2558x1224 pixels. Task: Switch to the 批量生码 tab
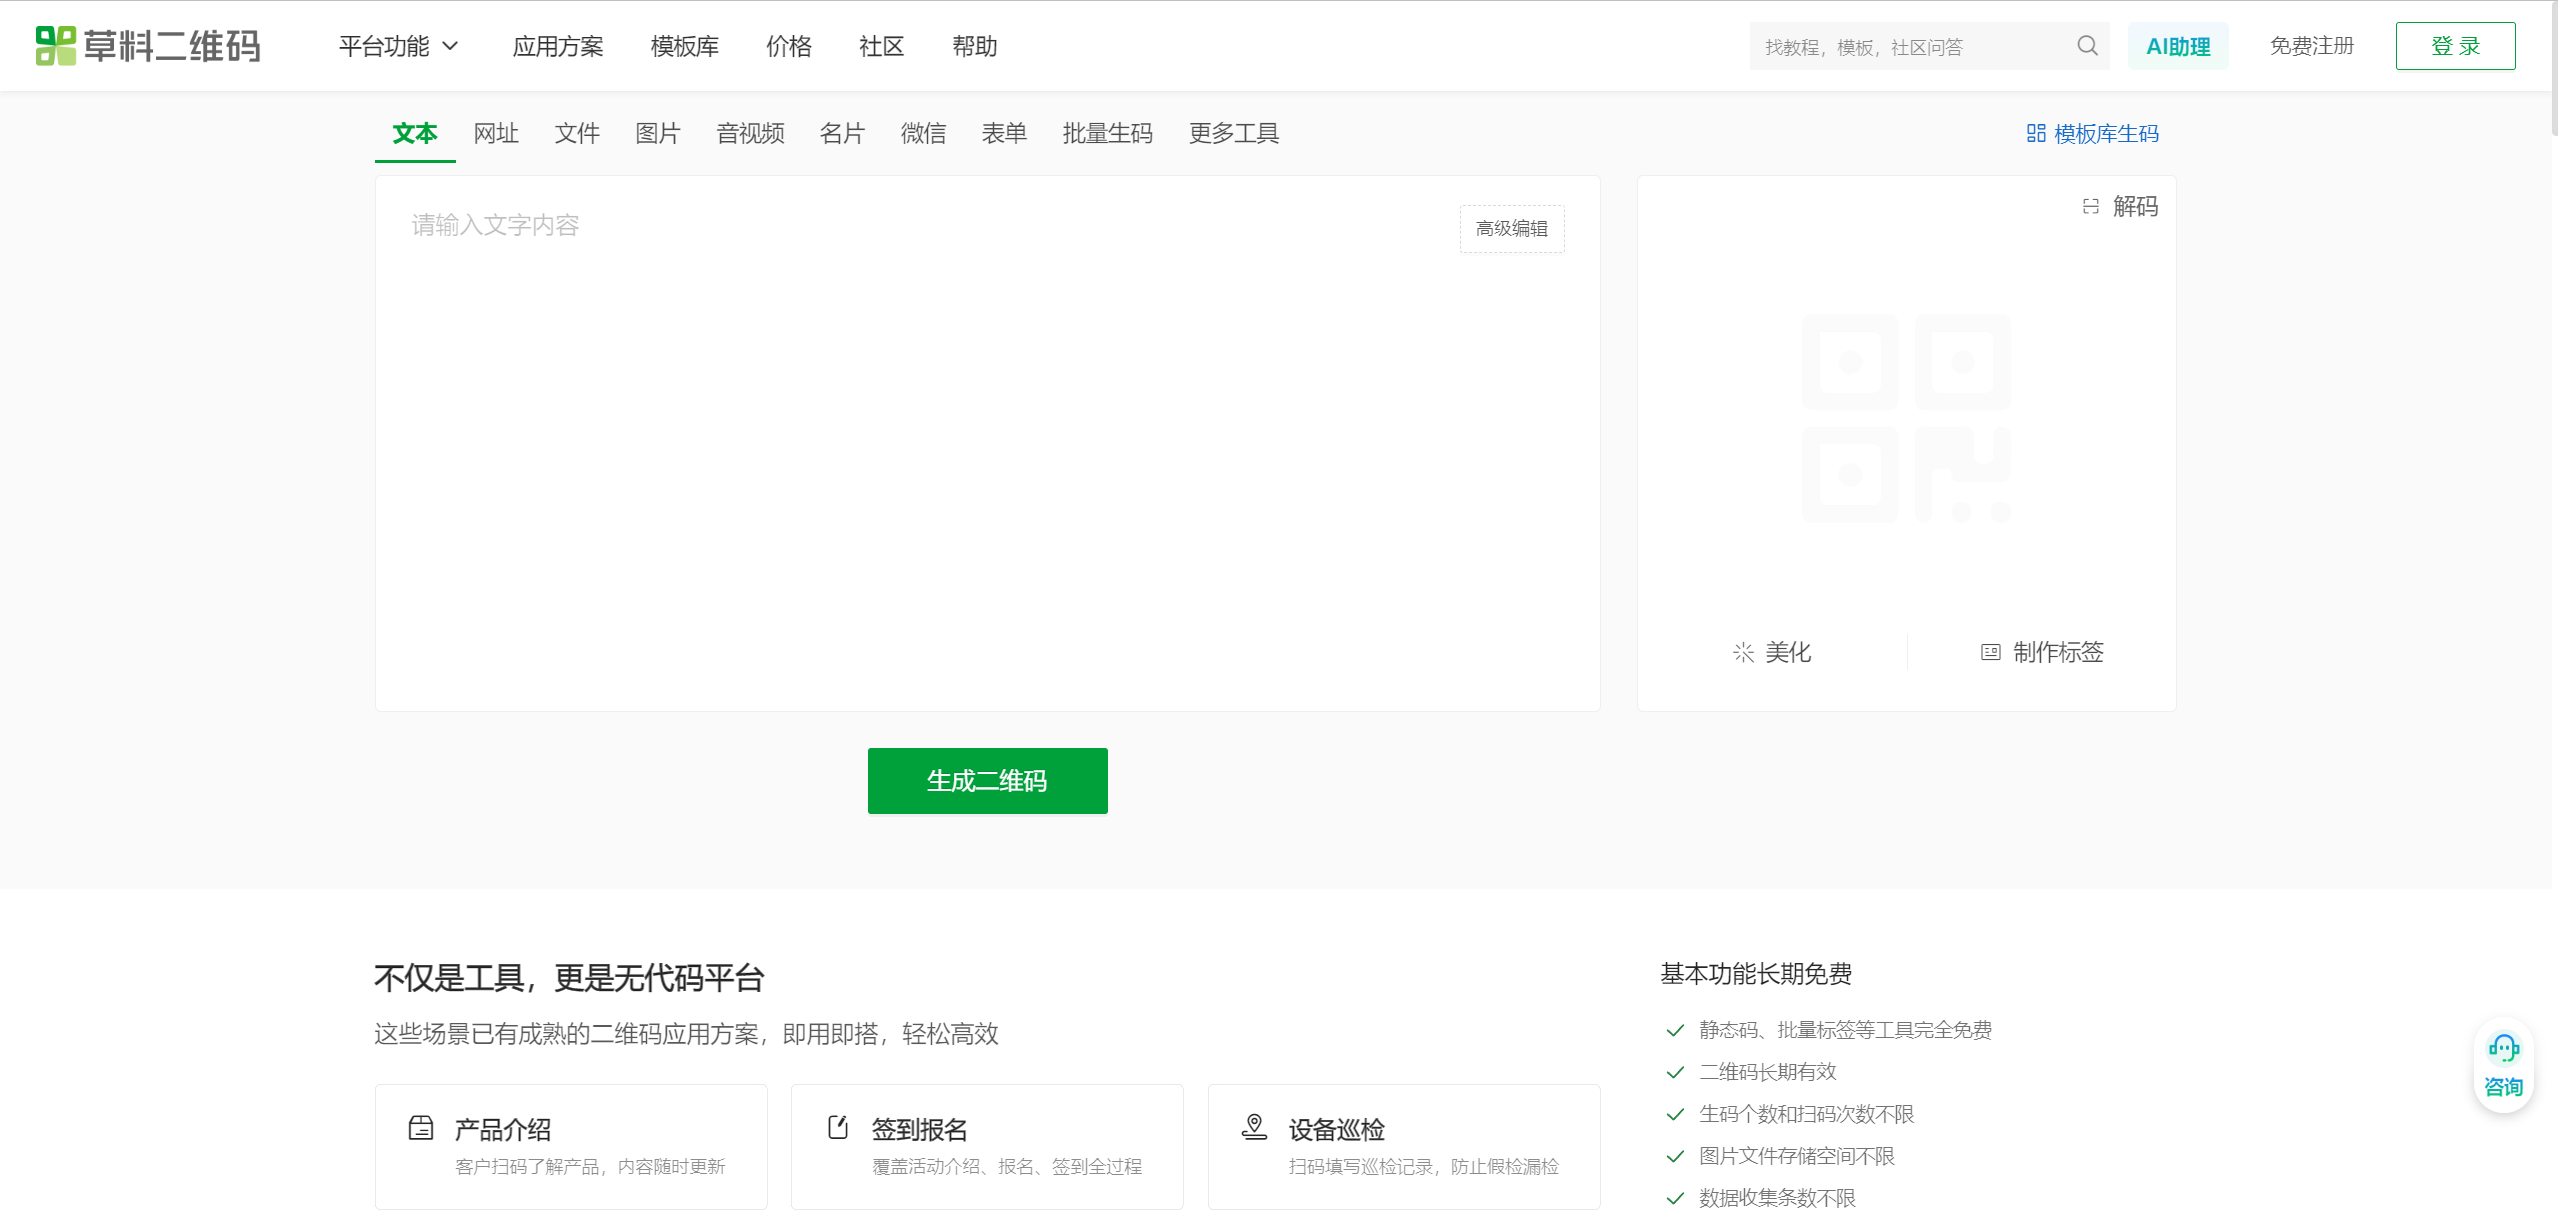coord(1108,133)
